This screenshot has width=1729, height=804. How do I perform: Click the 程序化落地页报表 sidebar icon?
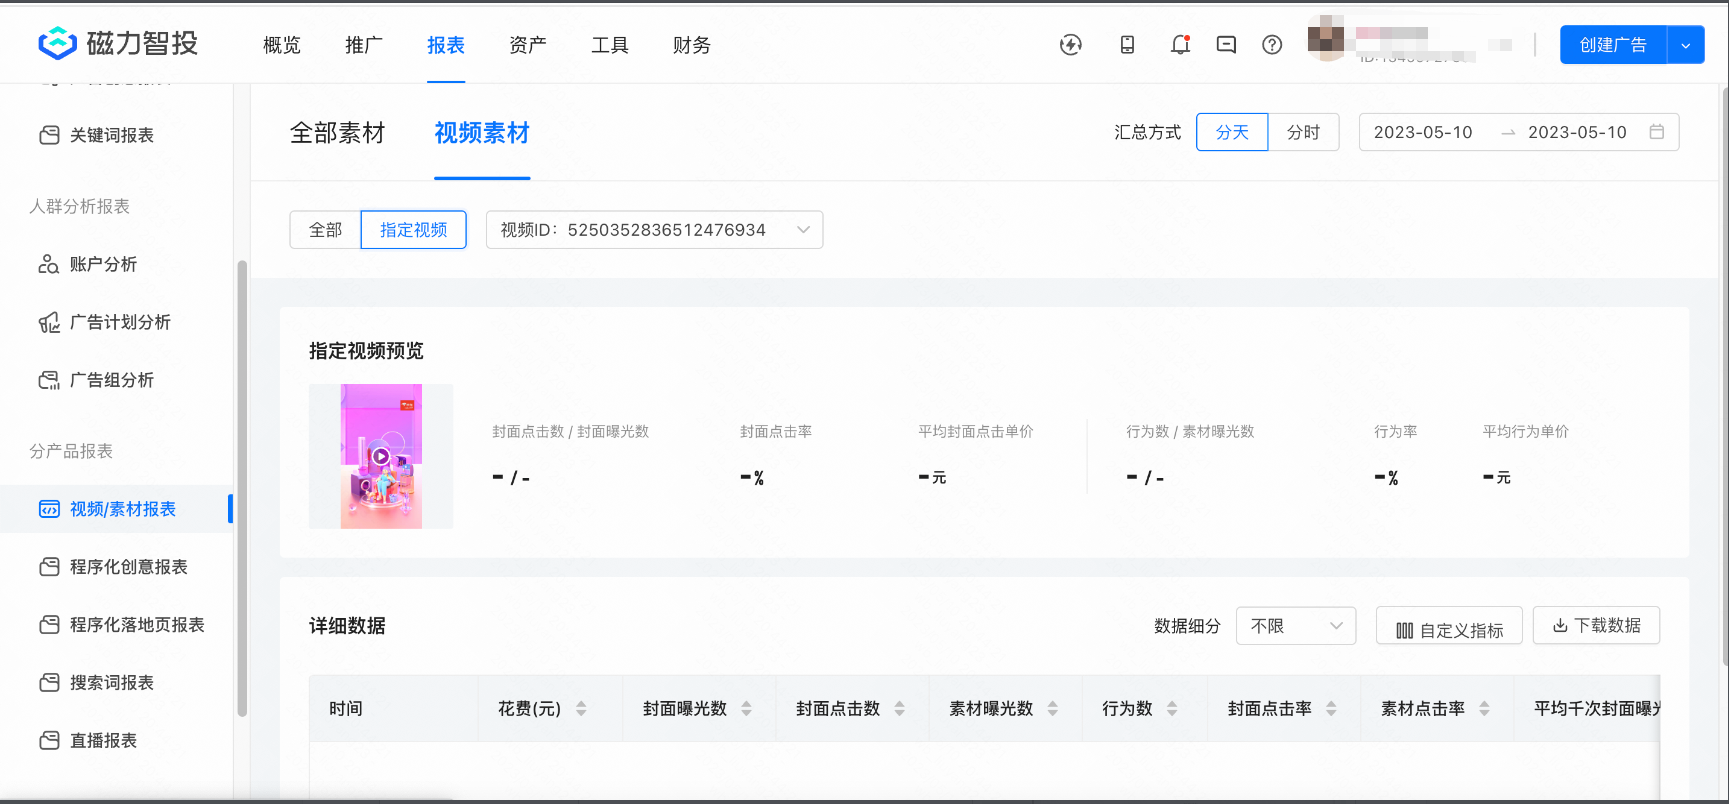(x=49, y=625)
